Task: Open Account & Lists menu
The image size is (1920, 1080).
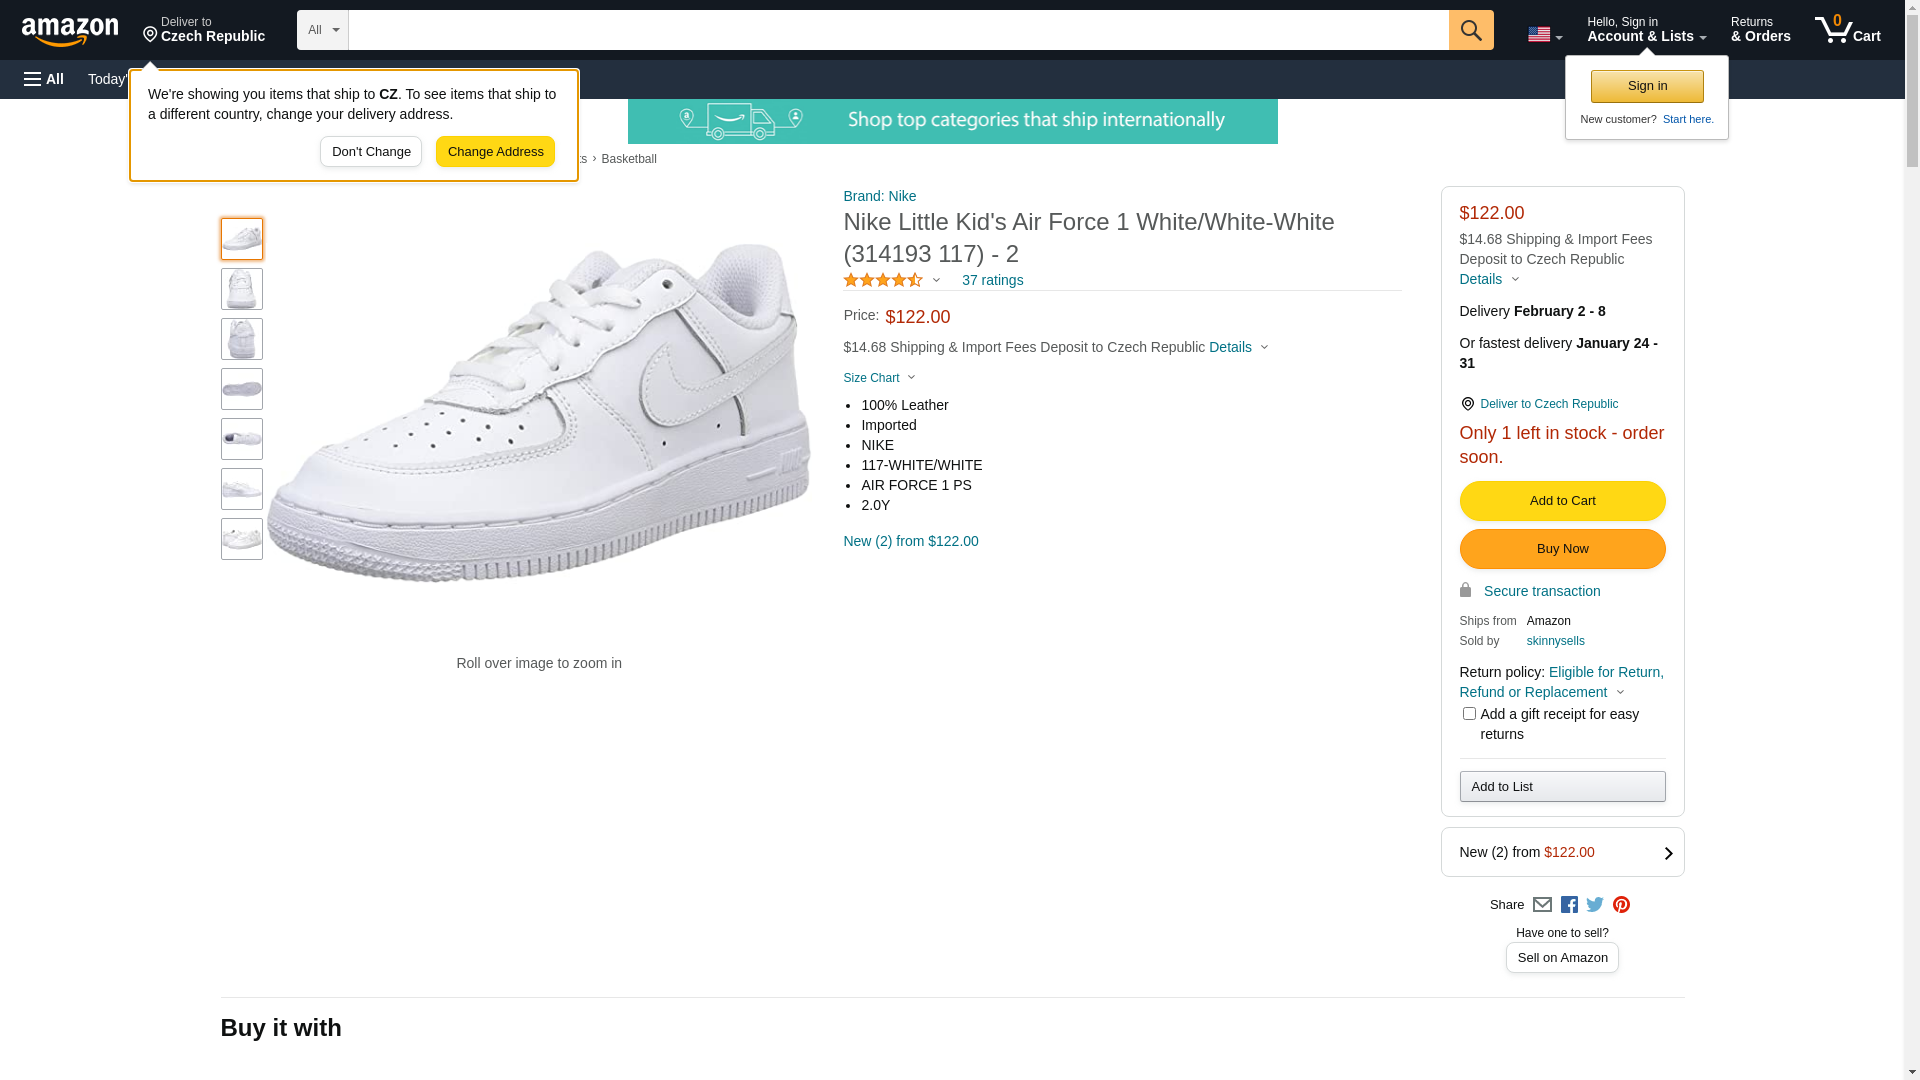Action: (x=1646, y=30)
